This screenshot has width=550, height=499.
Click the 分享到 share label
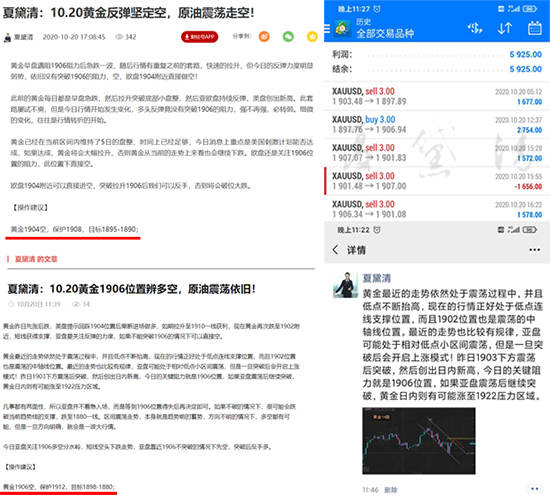click(242, 36)
